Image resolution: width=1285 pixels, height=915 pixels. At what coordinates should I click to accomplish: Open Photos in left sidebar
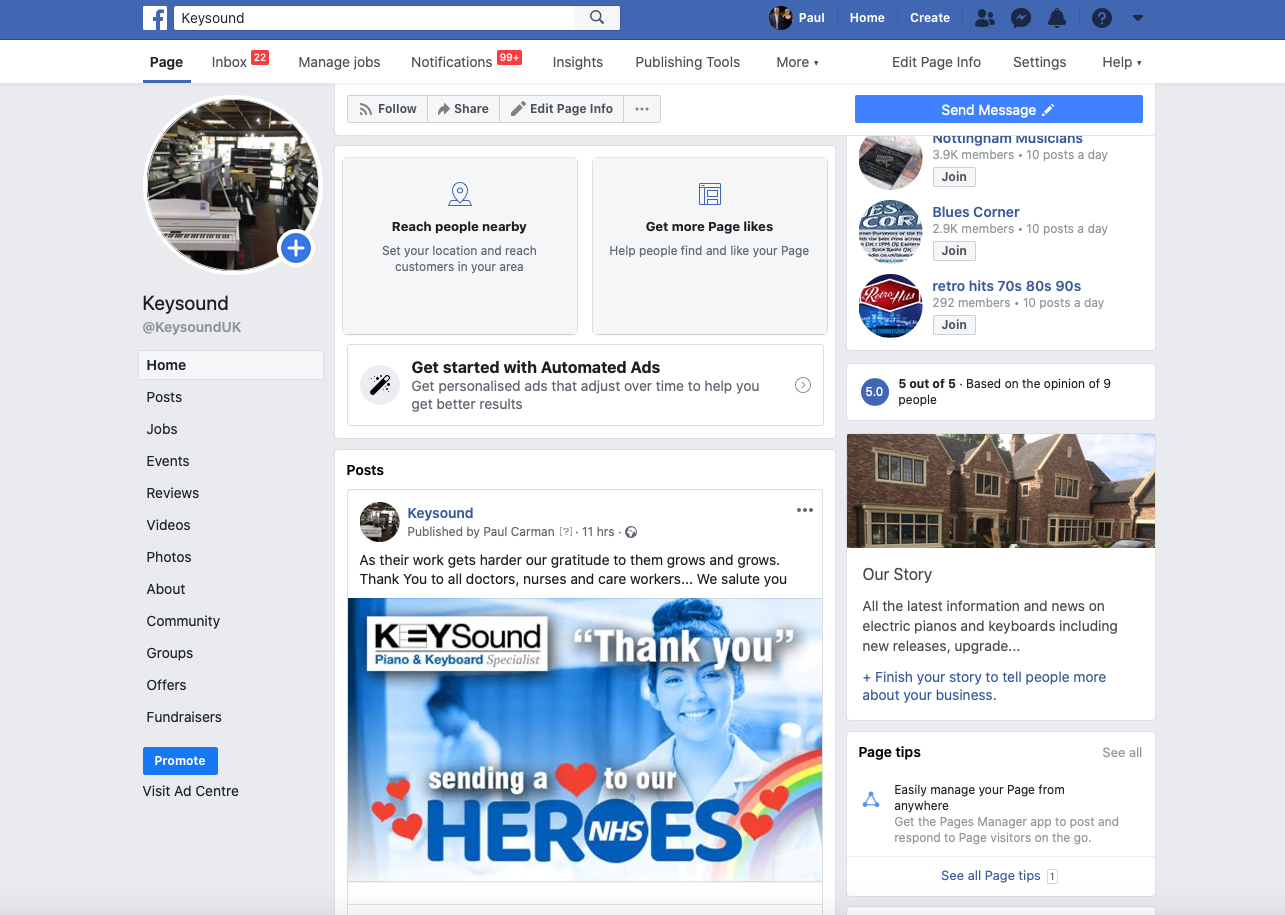[x=169, y=557]
